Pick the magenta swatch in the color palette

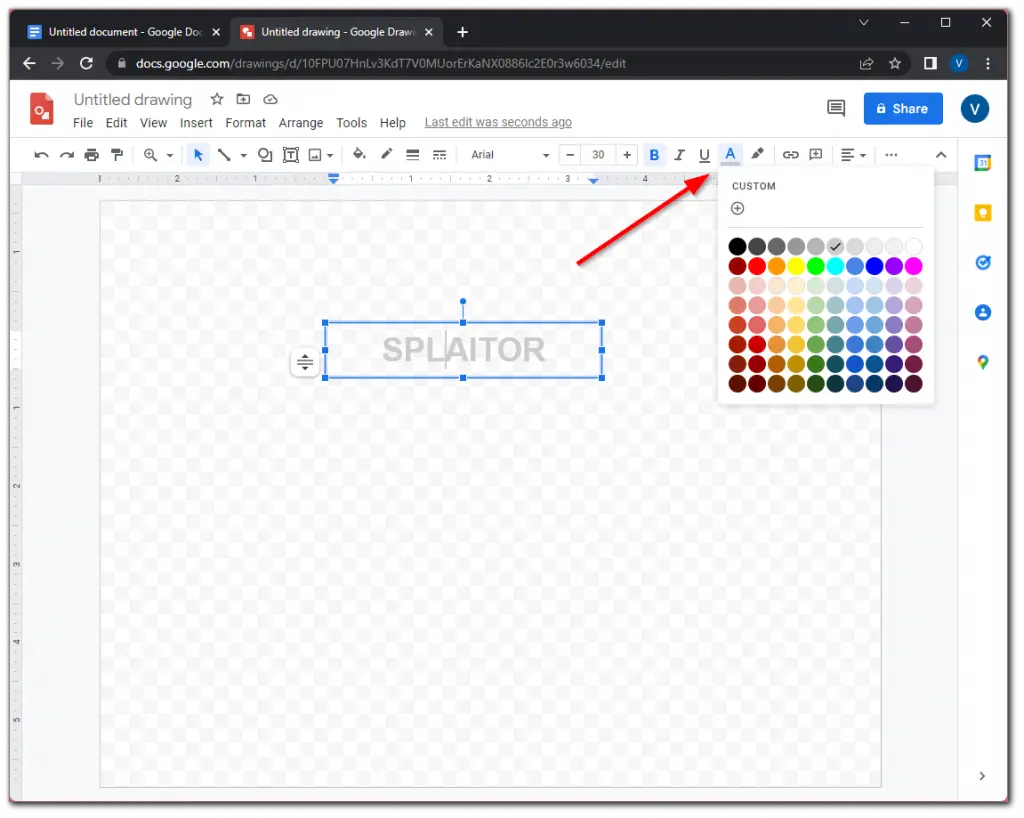tap(913, 265)
